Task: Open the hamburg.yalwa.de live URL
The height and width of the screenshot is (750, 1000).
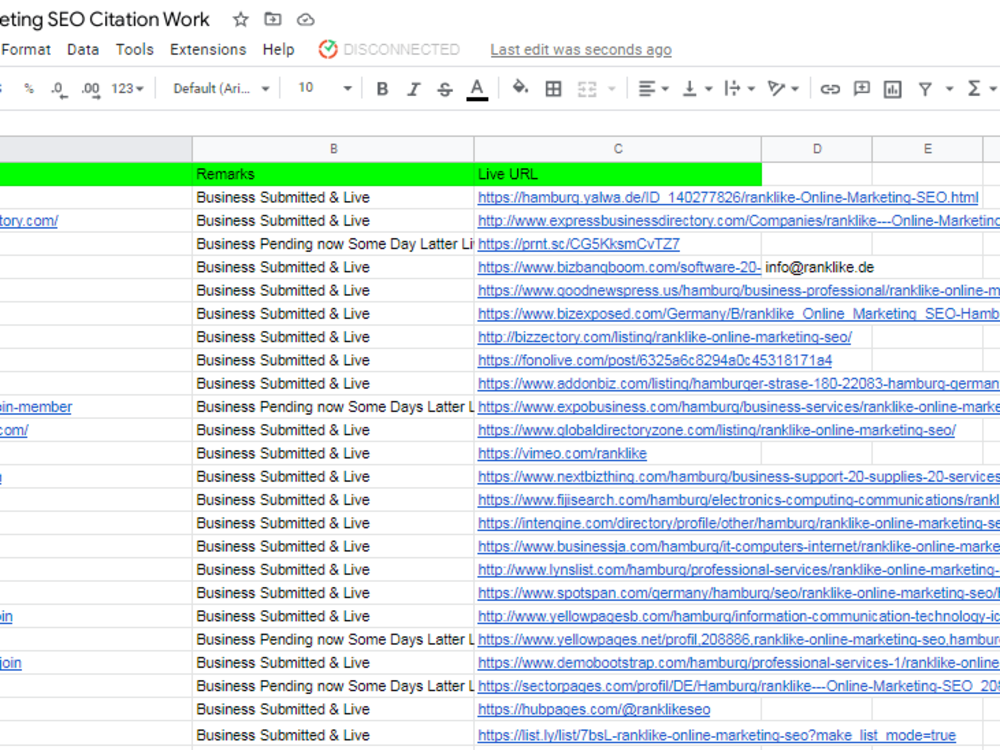Action: (x=728, y=198)
